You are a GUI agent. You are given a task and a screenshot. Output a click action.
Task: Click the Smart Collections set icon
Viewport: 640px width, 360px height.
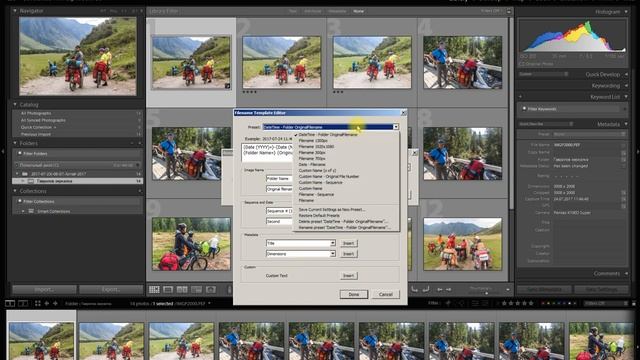click(x=31, y=211)
